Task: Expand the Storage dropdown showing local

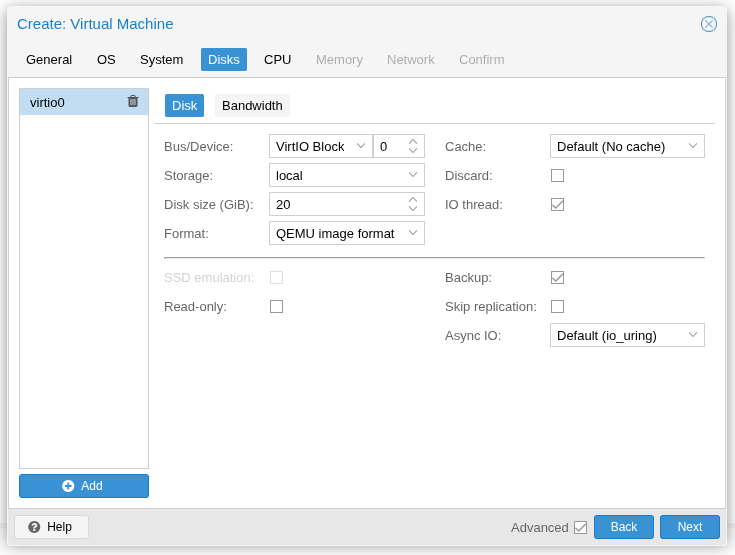Action: coord(346,176)
